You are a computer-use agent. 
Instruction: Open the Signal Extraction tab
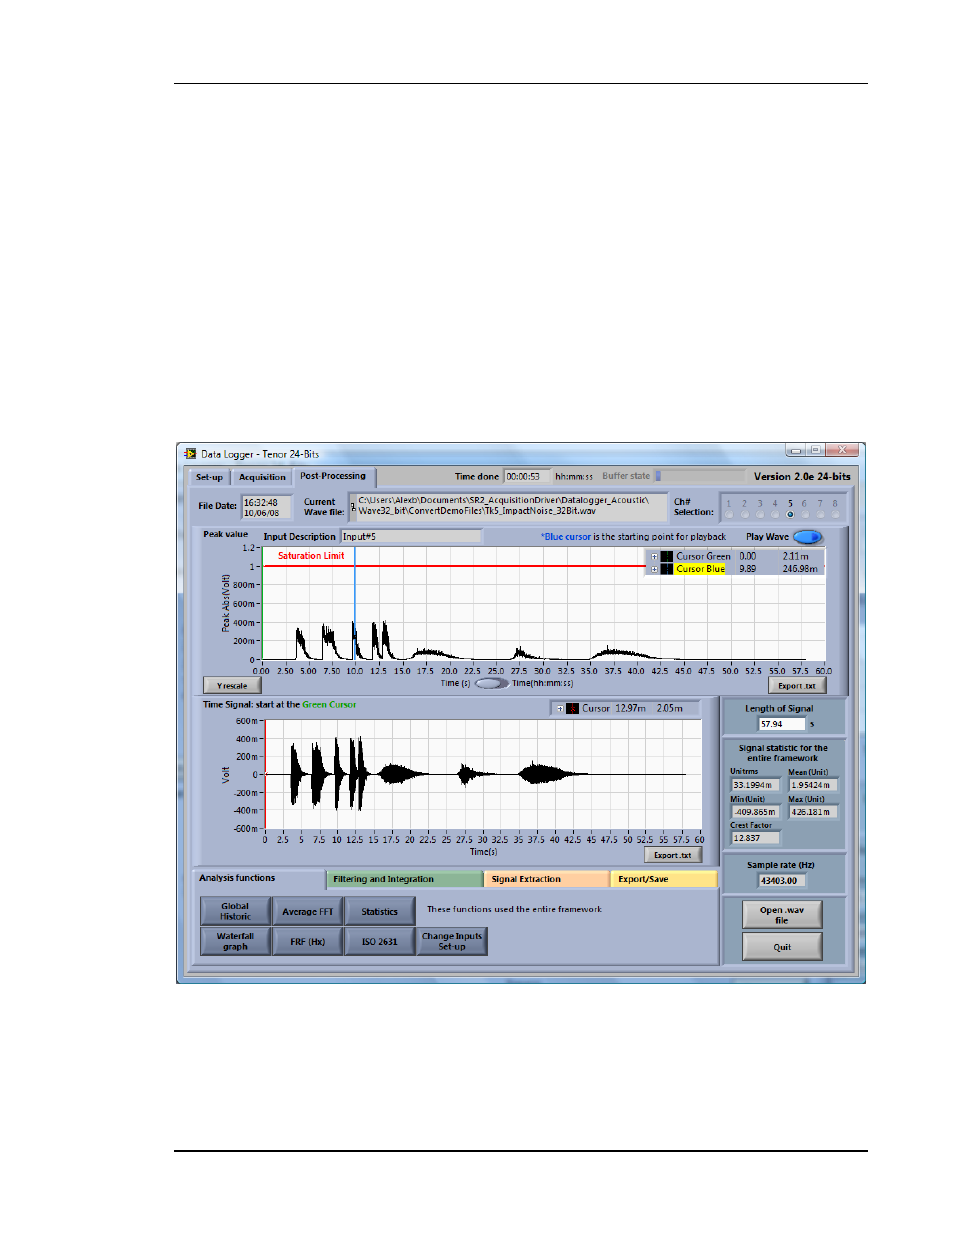pos(546,879)
